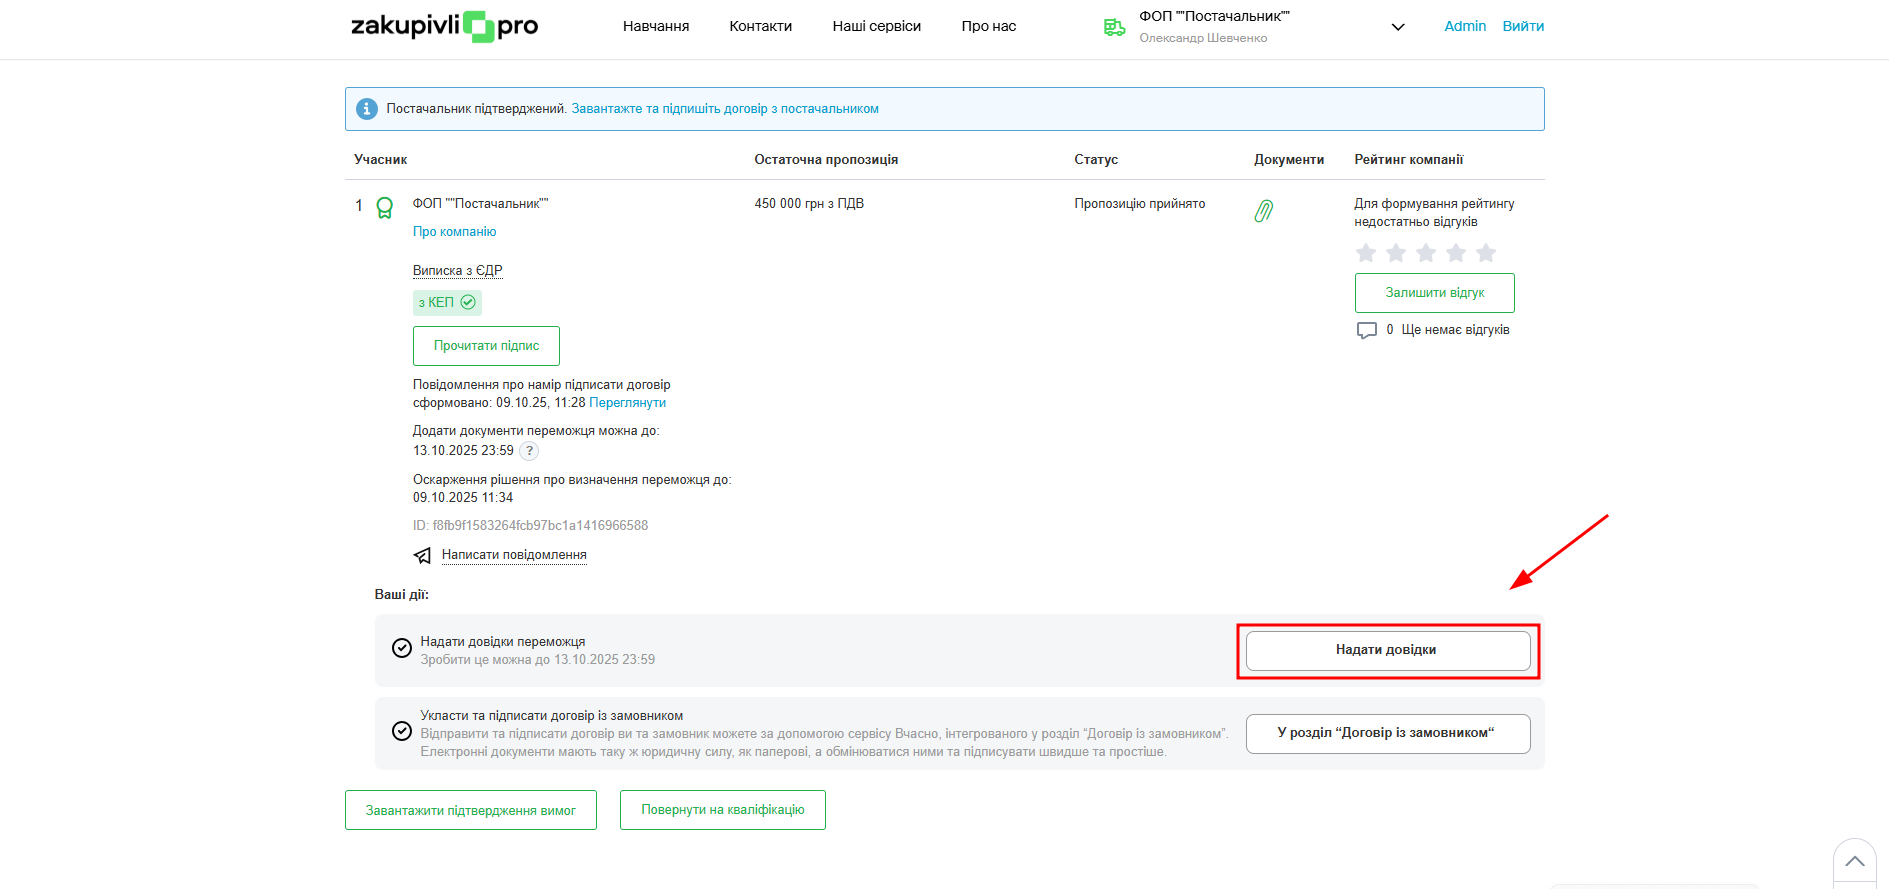Click the zakupivli.pro logo
The image size is (1889, 889).
[444, 26]
